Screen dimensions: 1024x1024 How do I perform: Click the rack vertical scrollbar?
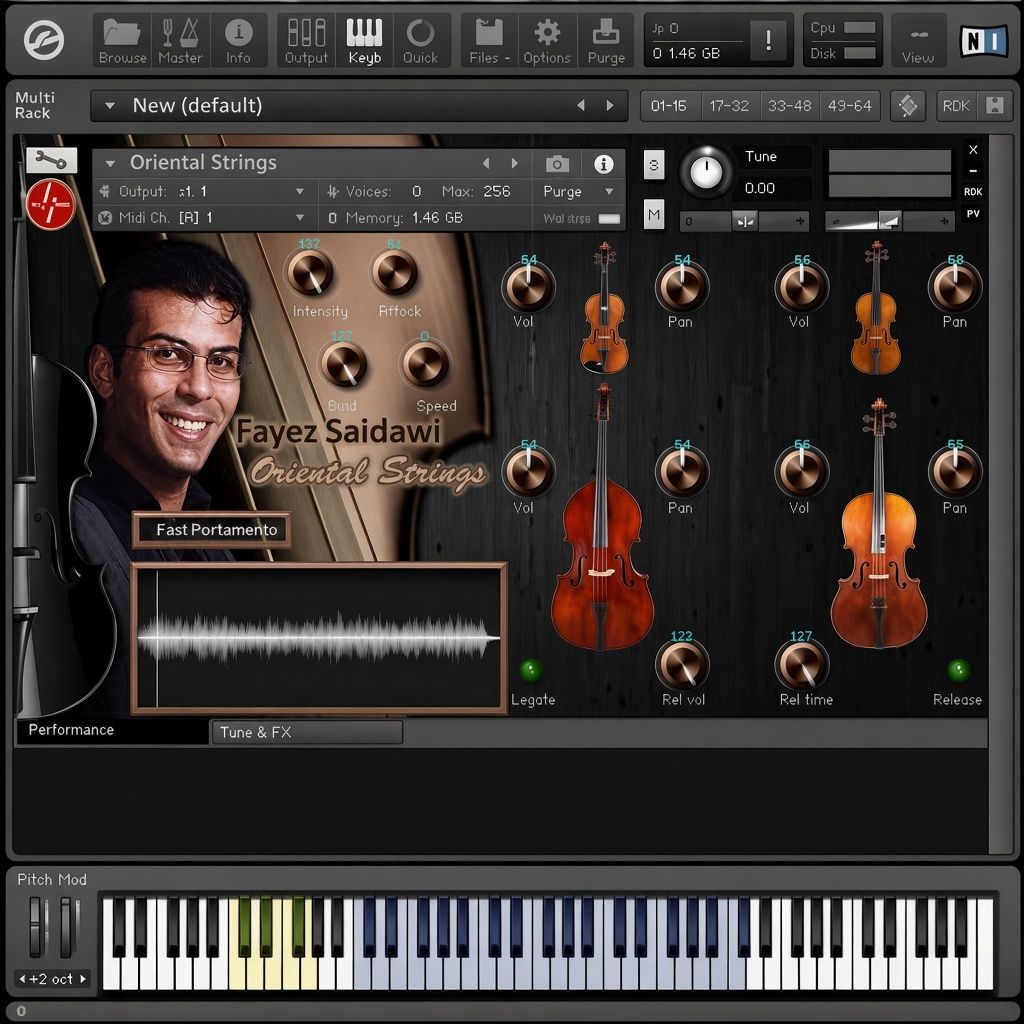(999, 494)
